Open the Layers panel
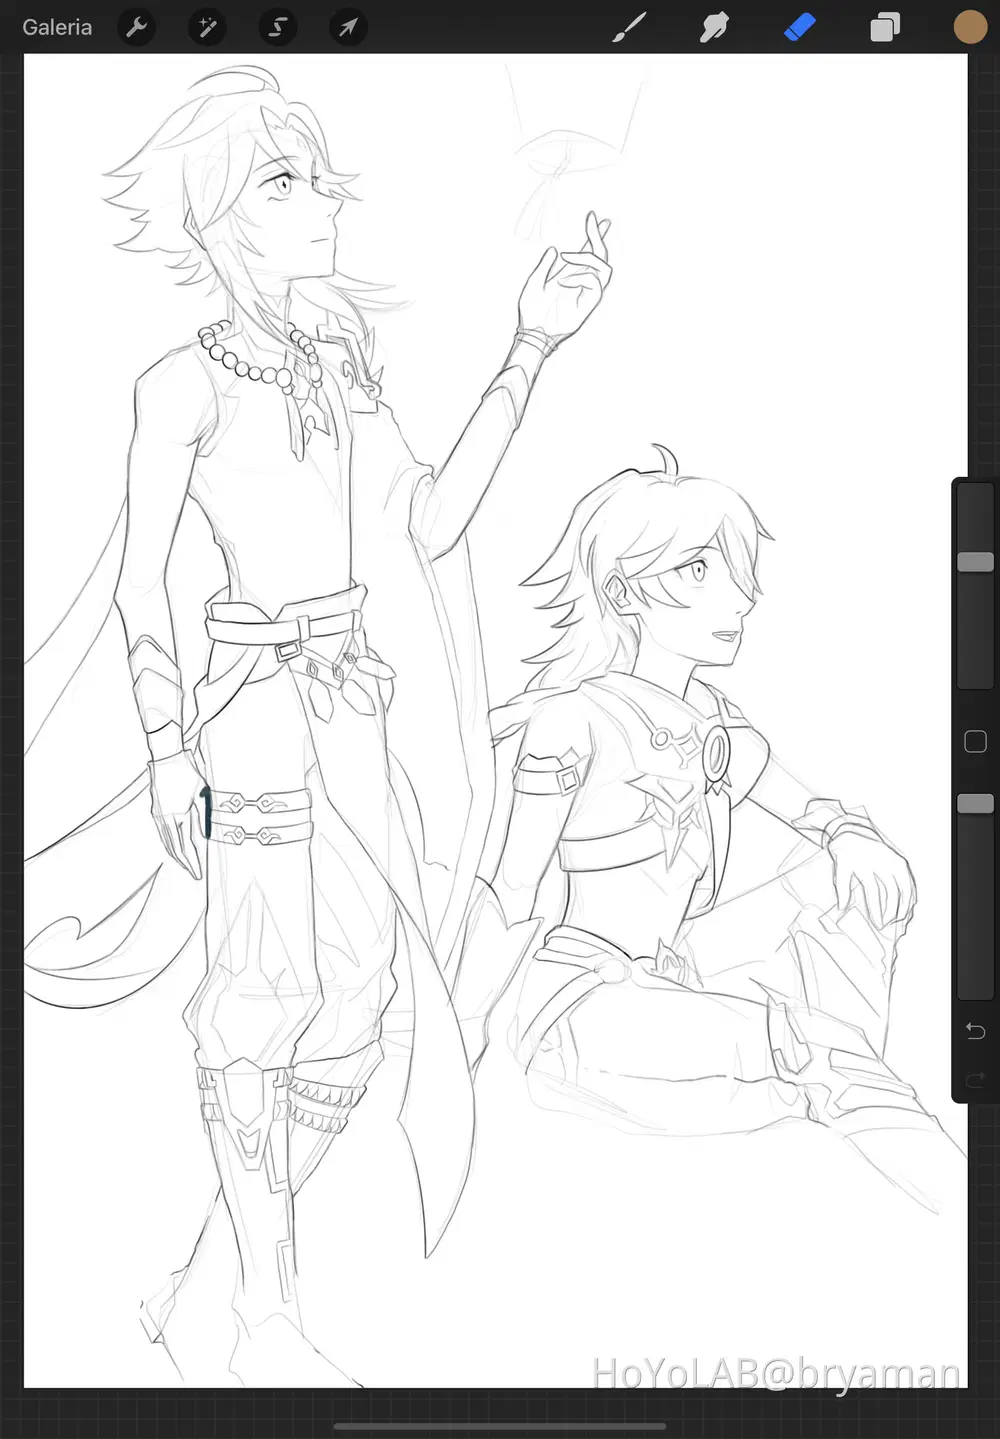The width and height of the screenshot is (1000, 1439). click(885, 27)
